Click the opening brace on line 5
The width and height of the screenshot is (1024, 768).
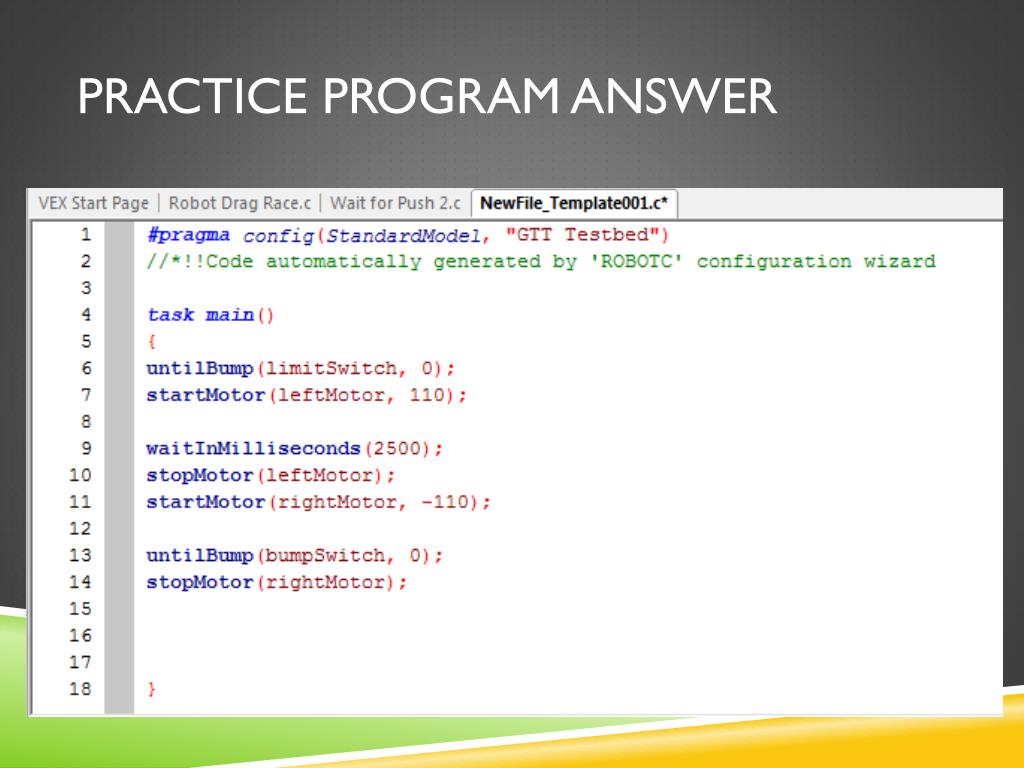click(152, 342)
